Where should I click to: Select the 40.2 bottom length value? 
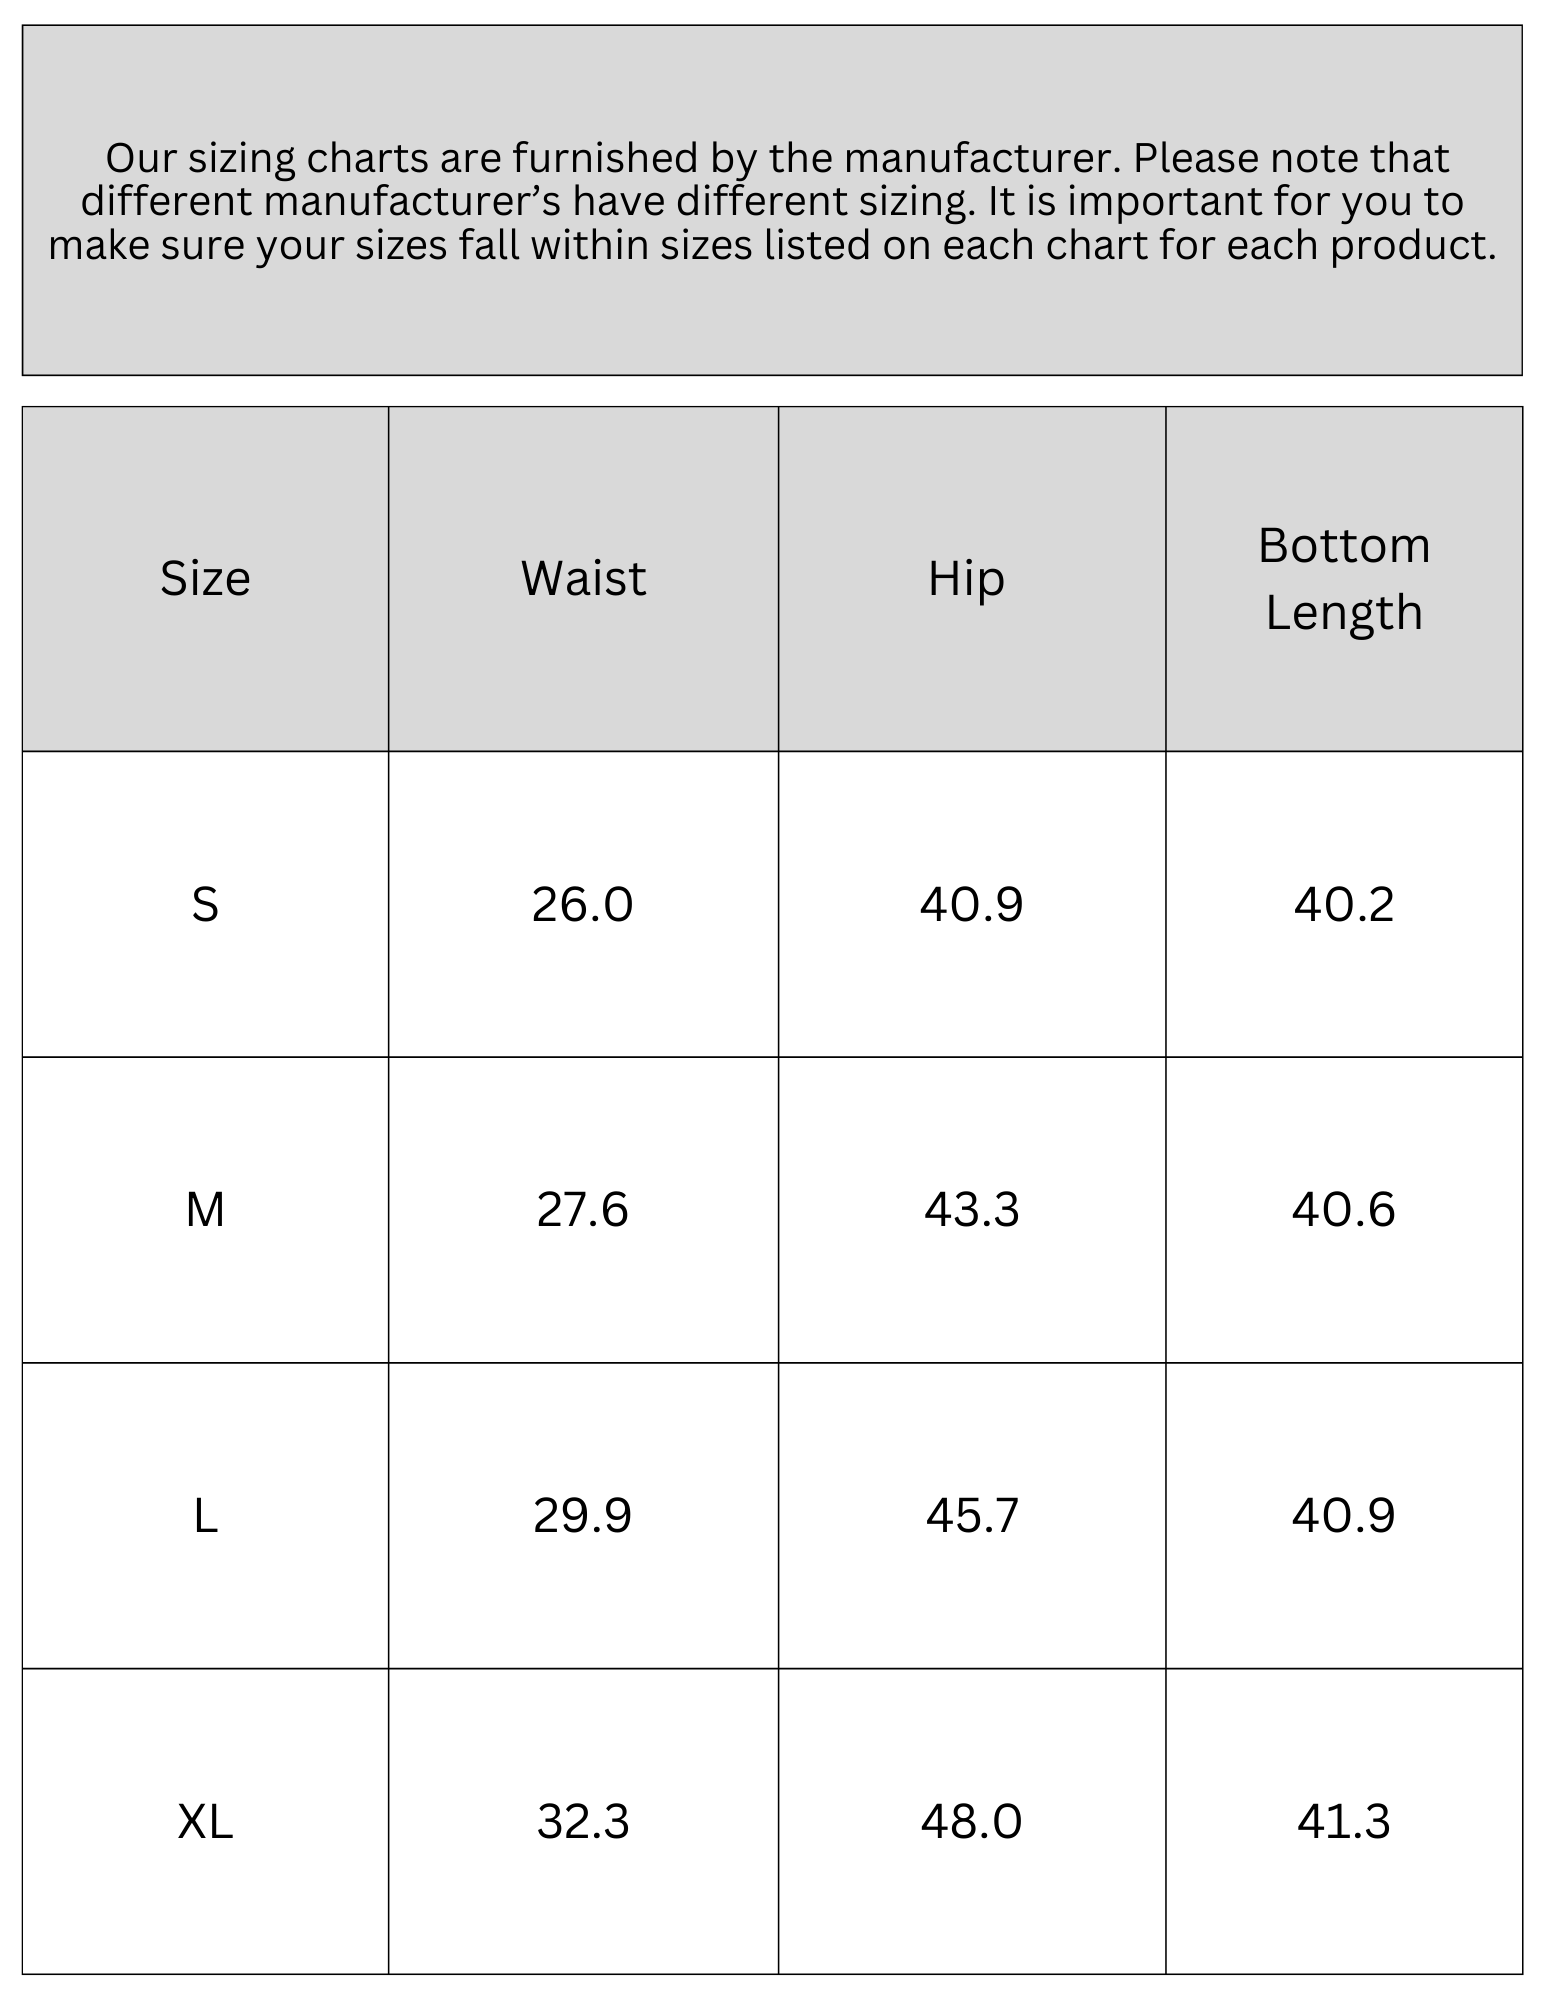coord(1344,904)
